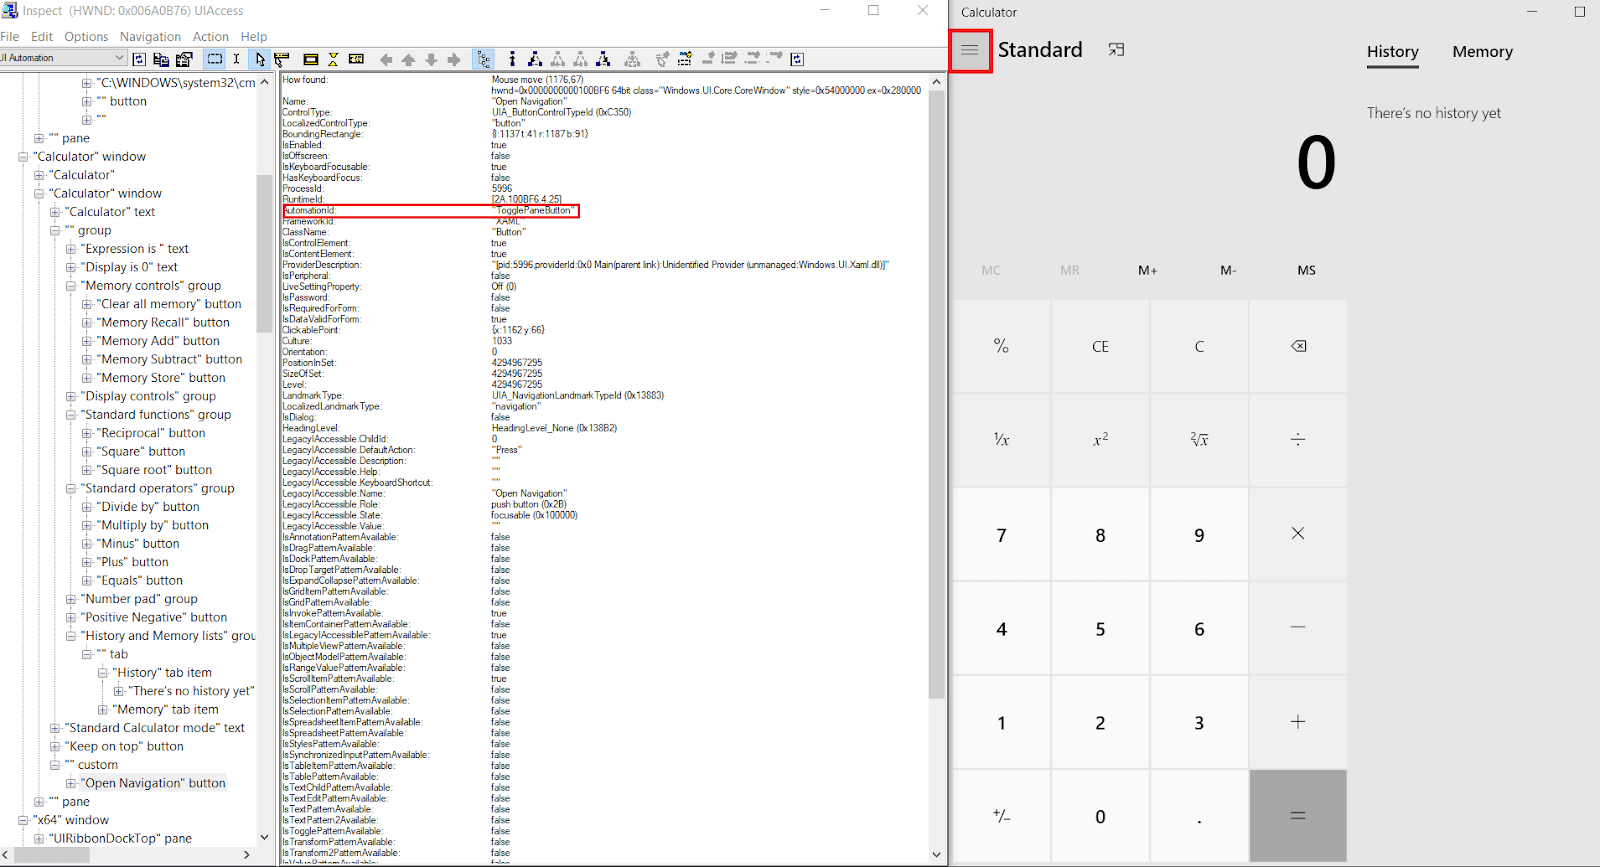Viewport: 1600px width, 867px height.
Task: Click the square root button
Action: pos(1199,440)
